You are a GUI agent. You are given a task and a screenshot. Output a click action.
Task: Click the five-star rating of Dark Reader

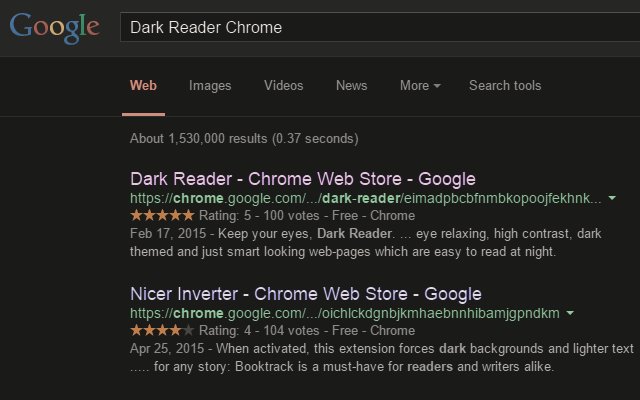pyautogui.click(x=162, y=215)
